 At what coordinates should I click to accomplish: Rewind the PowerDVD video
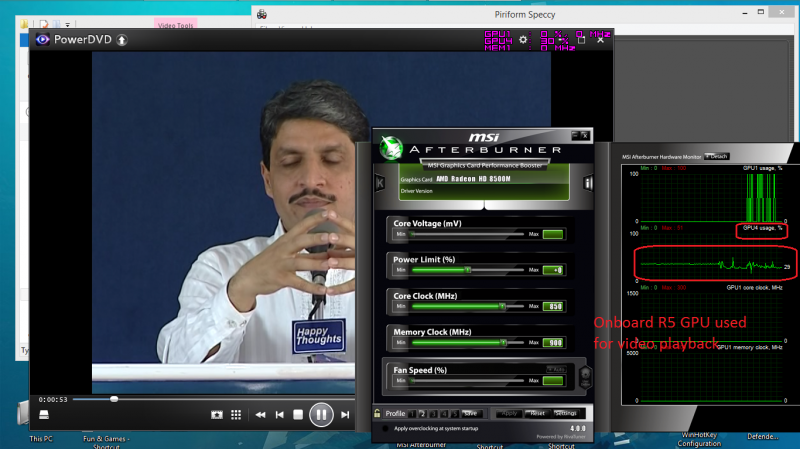260,415
